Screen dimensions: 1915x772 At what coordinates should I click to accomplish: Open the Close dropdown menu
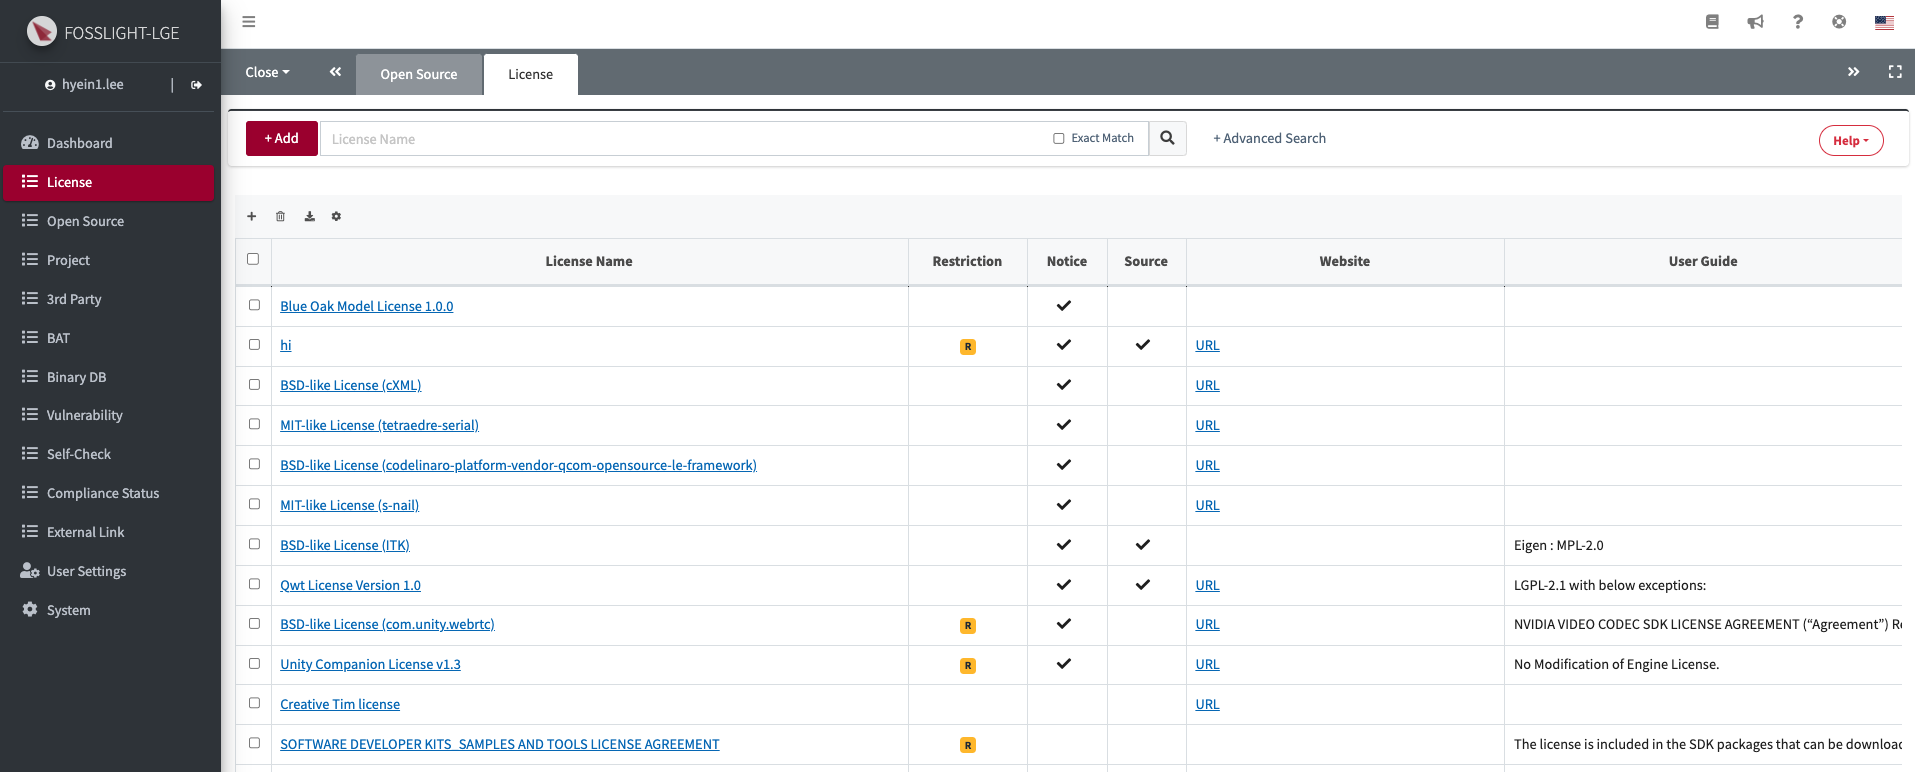pos(267,72)
